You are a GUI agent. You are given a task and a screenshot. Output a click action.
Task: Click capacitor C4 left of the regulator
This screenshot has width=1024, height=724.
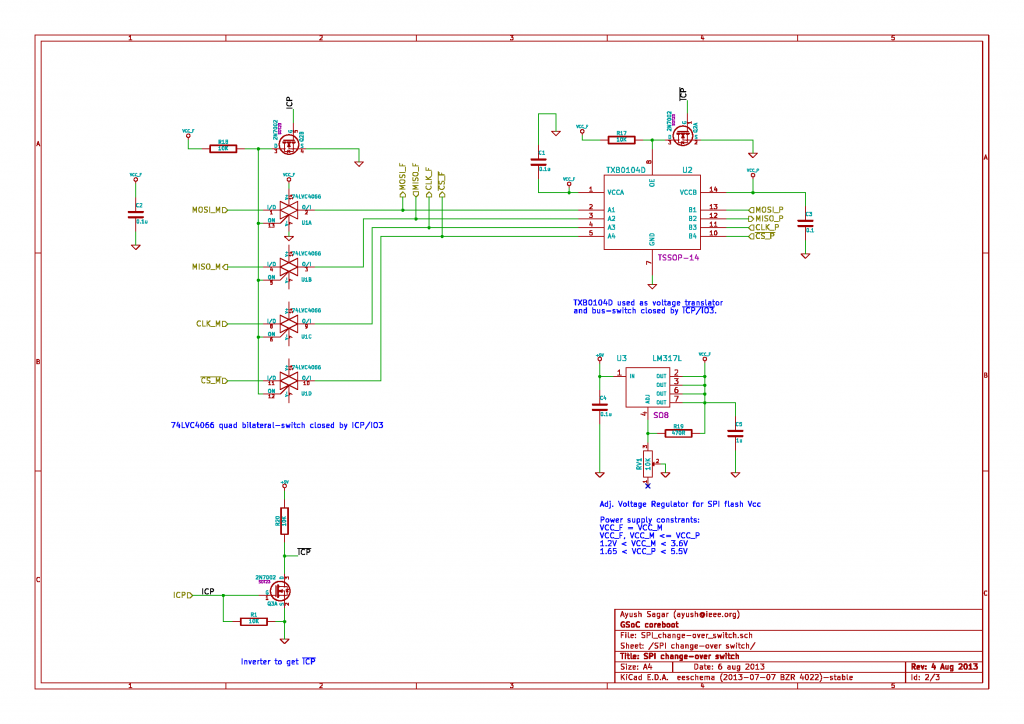[x=602, y=408]
